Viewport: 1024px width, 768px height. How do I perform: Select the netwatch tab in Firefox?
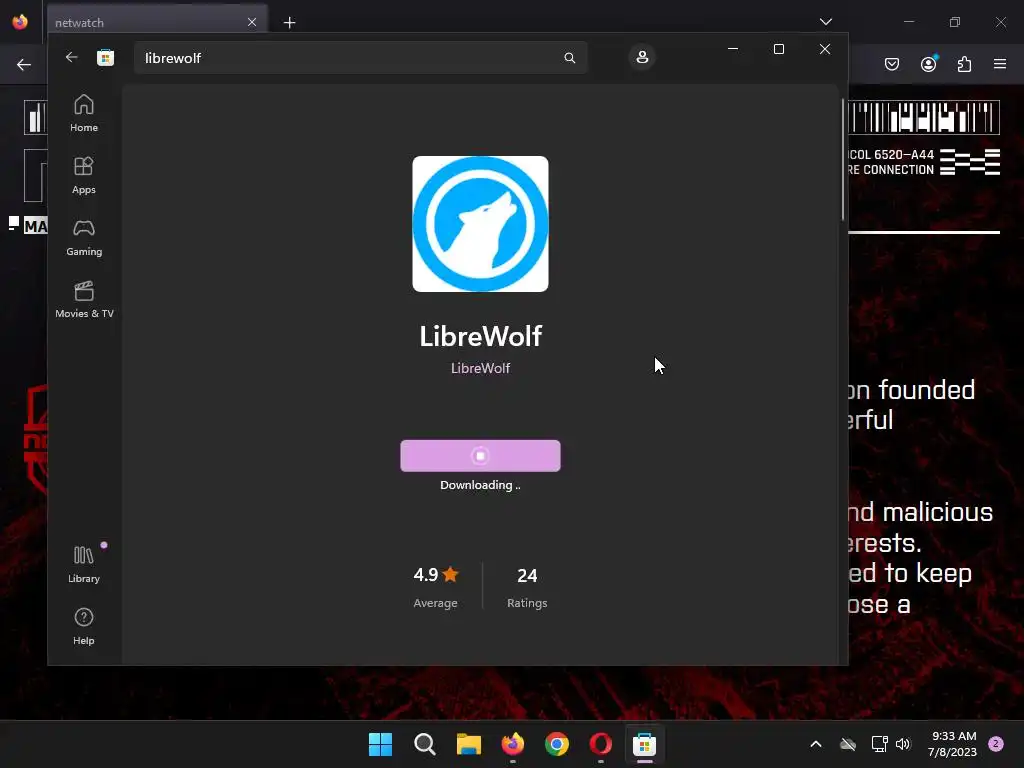(157, 22)
